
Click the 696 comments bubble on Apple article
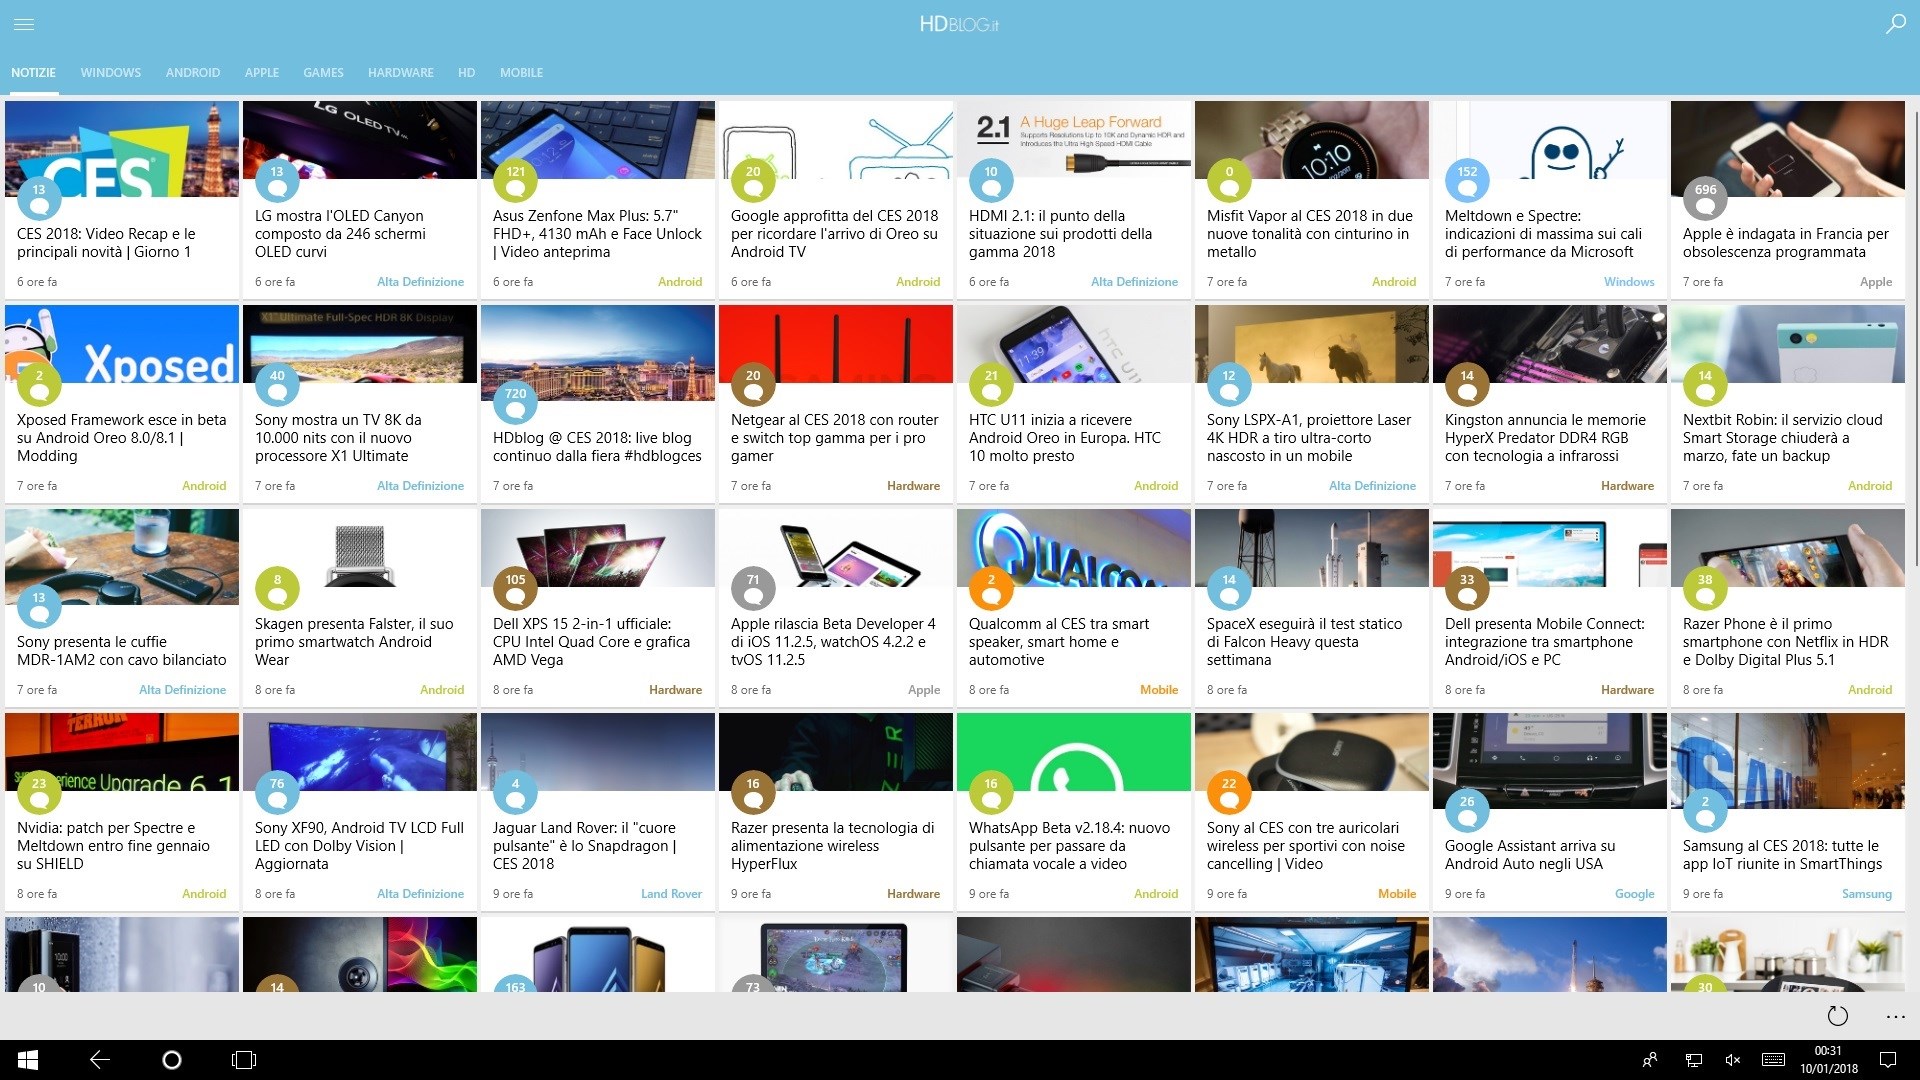[x=1705, y=197]
